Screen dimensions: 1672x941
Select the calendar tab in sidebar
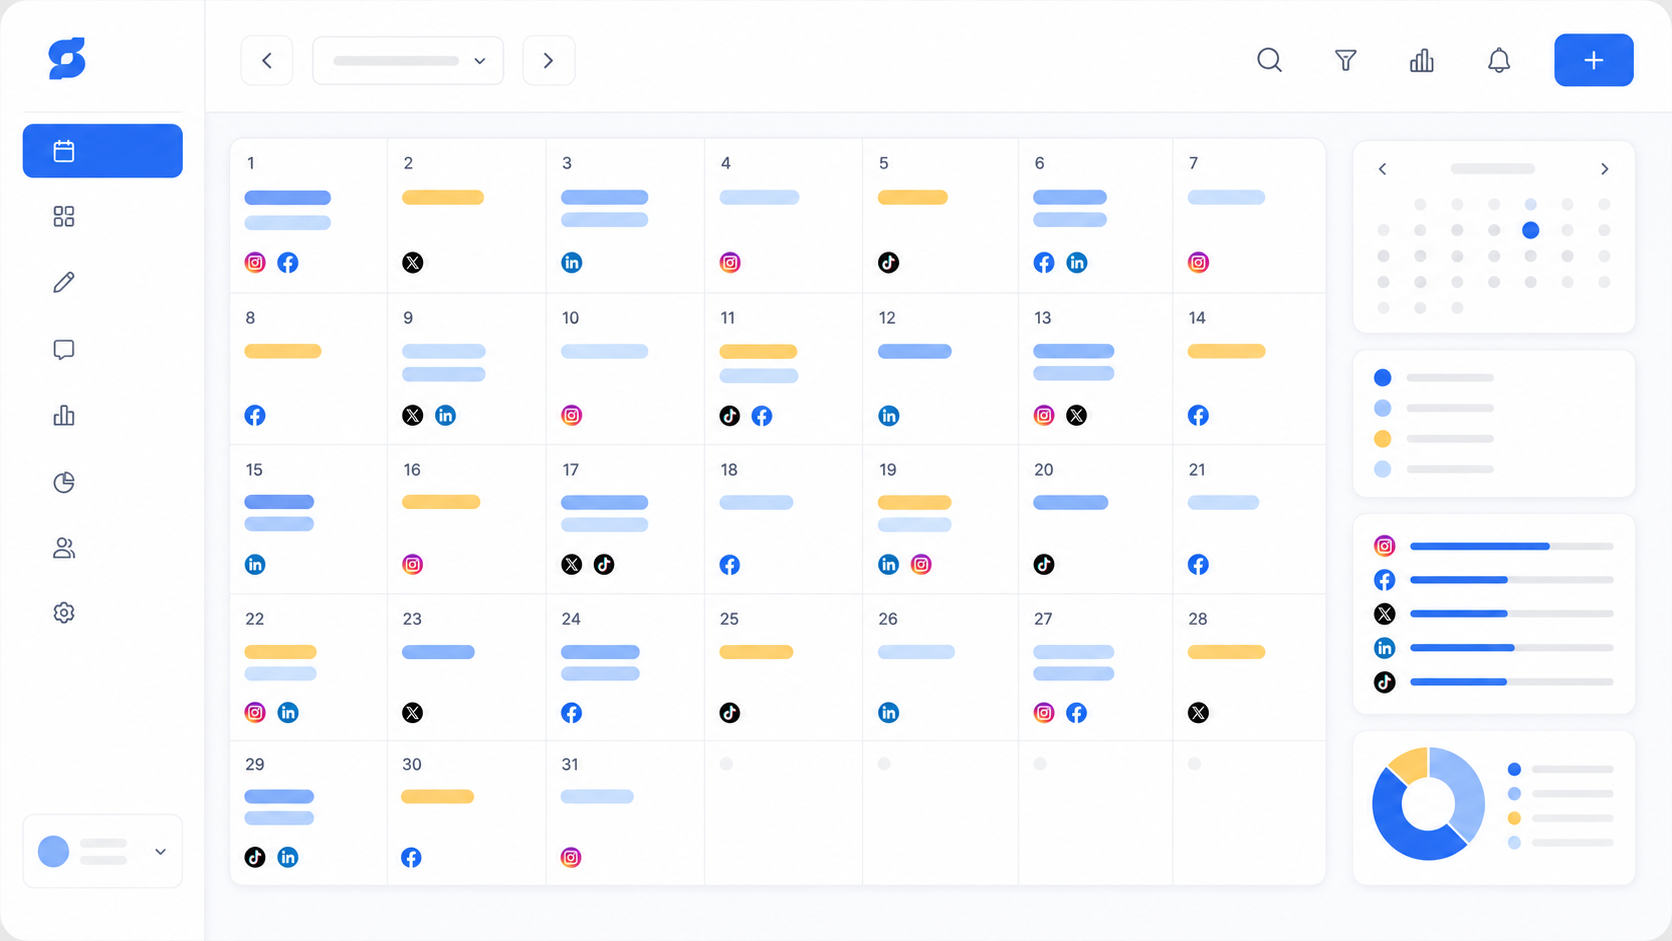[103, 151]
